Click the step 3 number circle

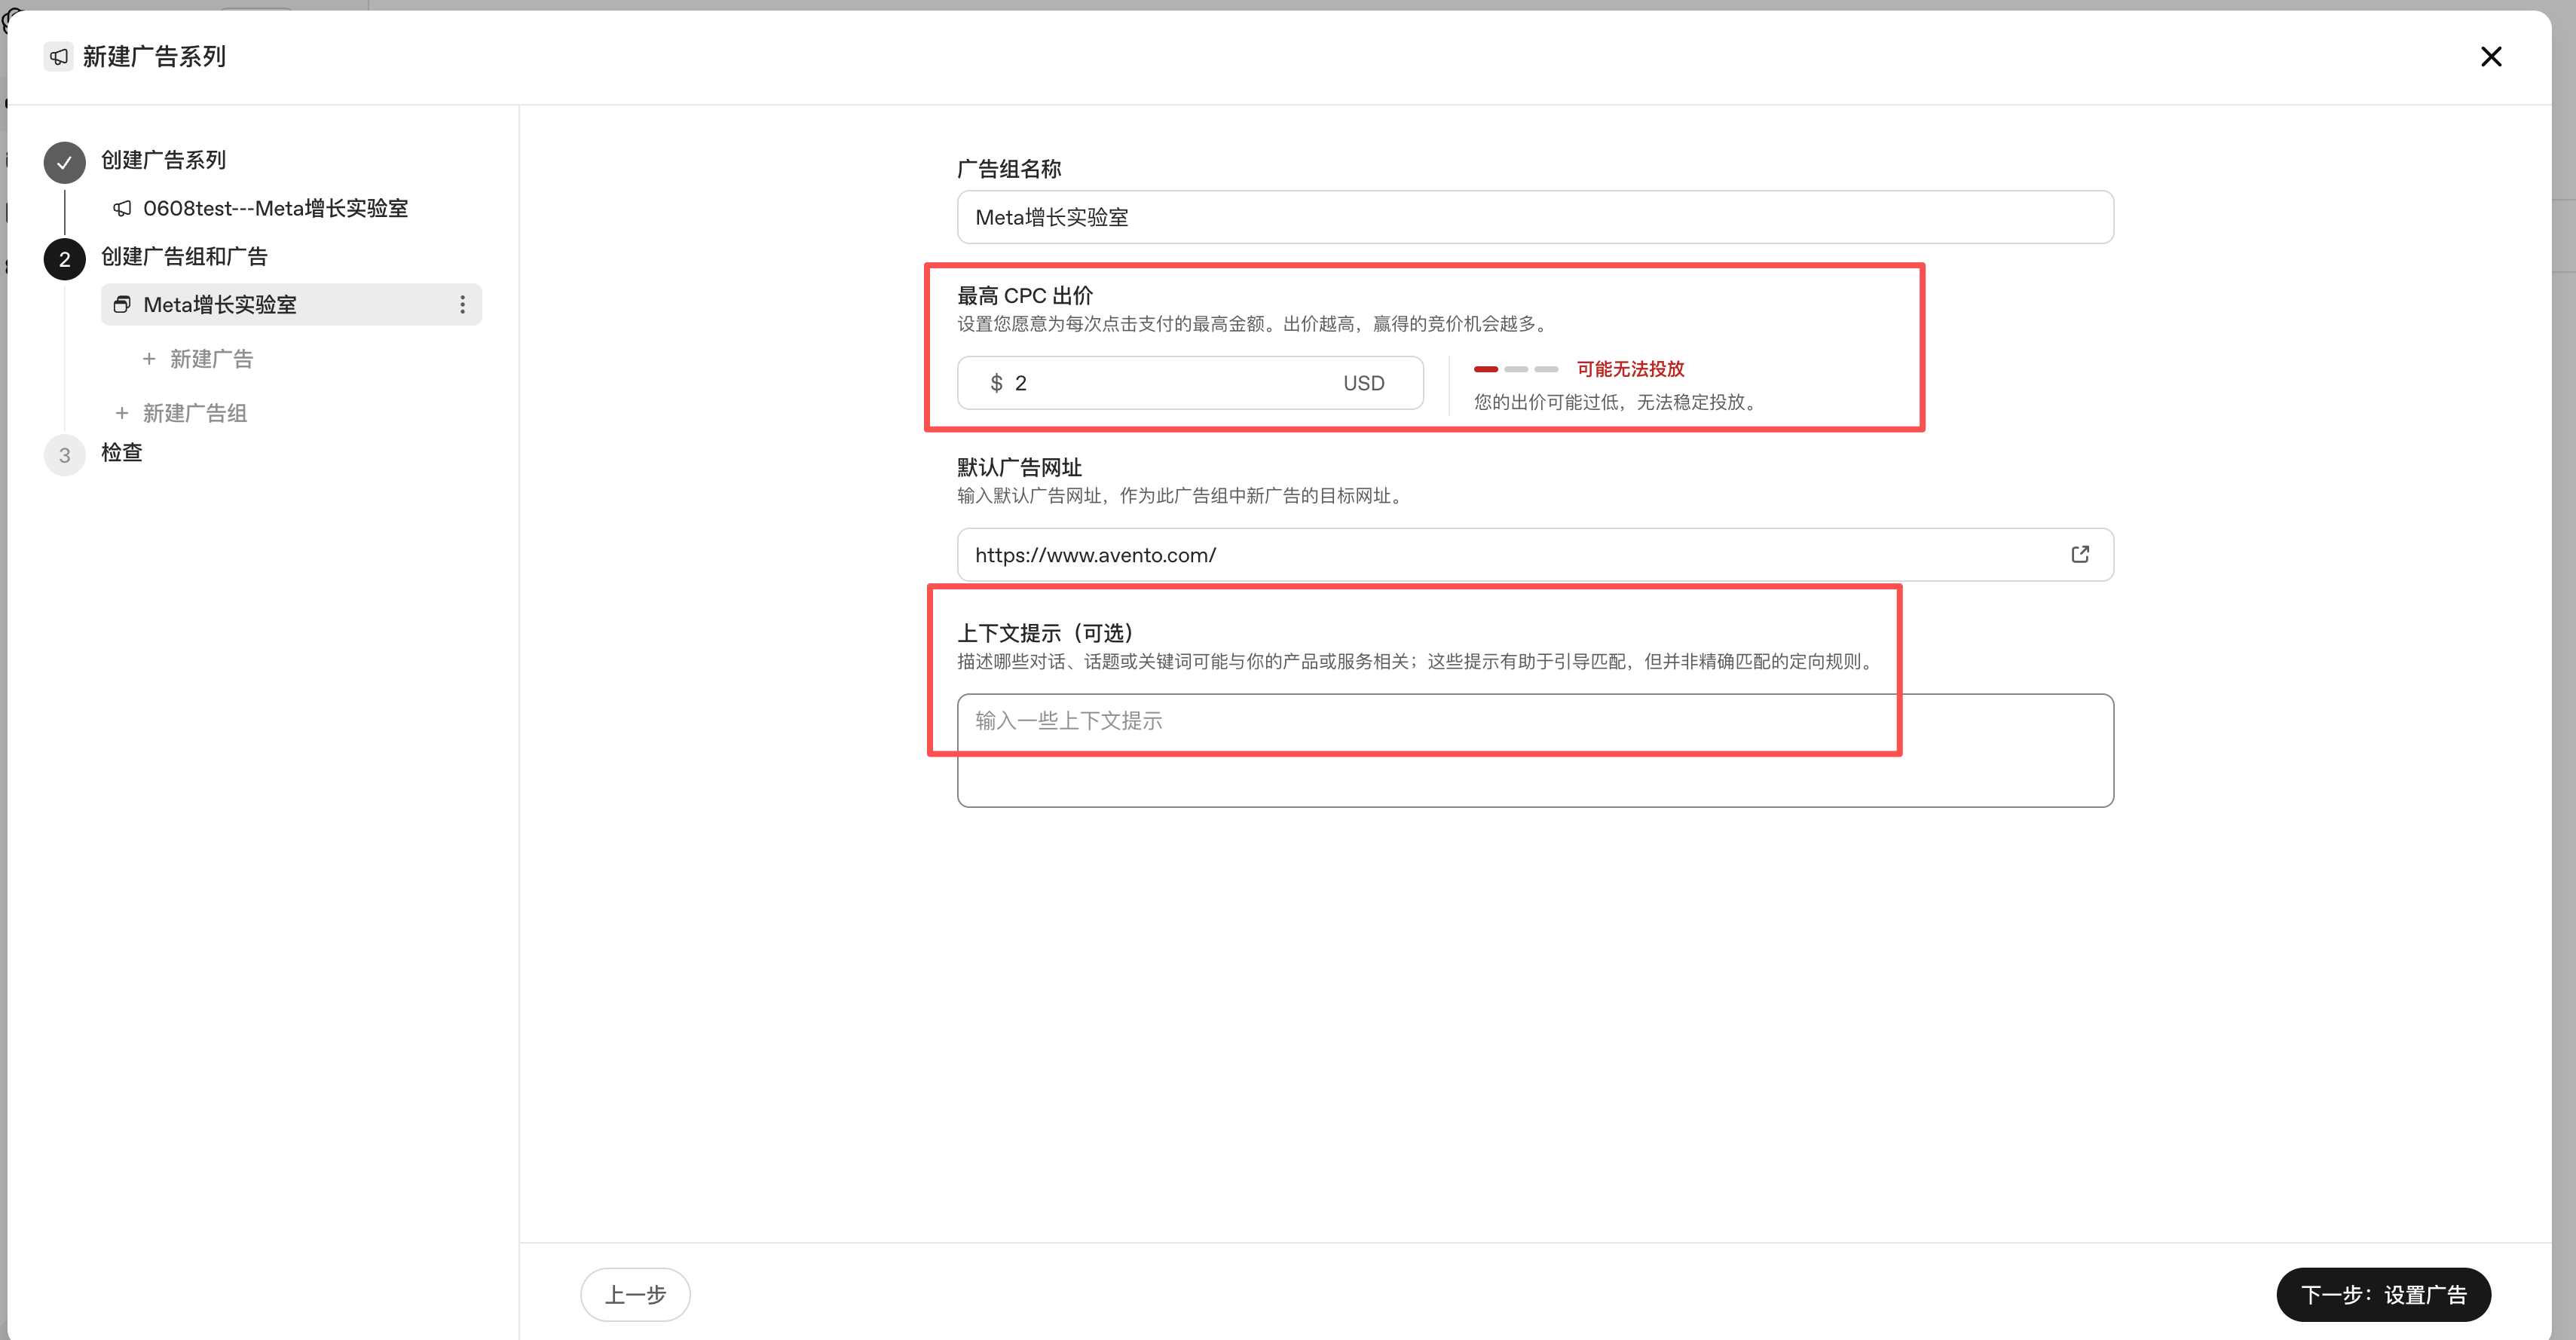64,455
